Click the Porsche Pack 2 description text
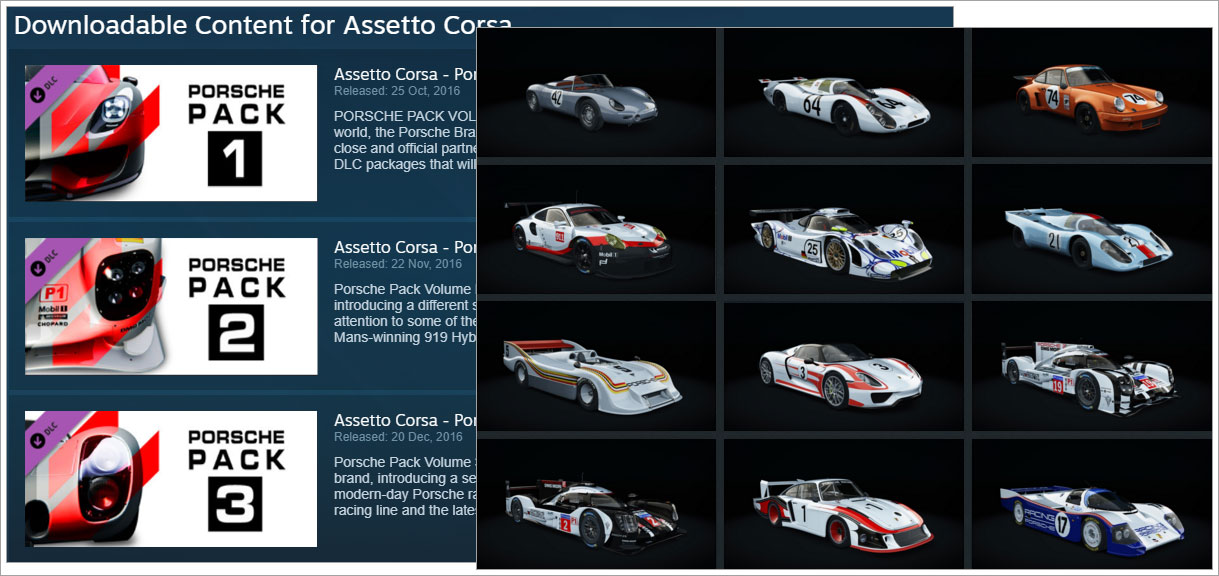Viewport: 1219px width, 576px height. 405,313
